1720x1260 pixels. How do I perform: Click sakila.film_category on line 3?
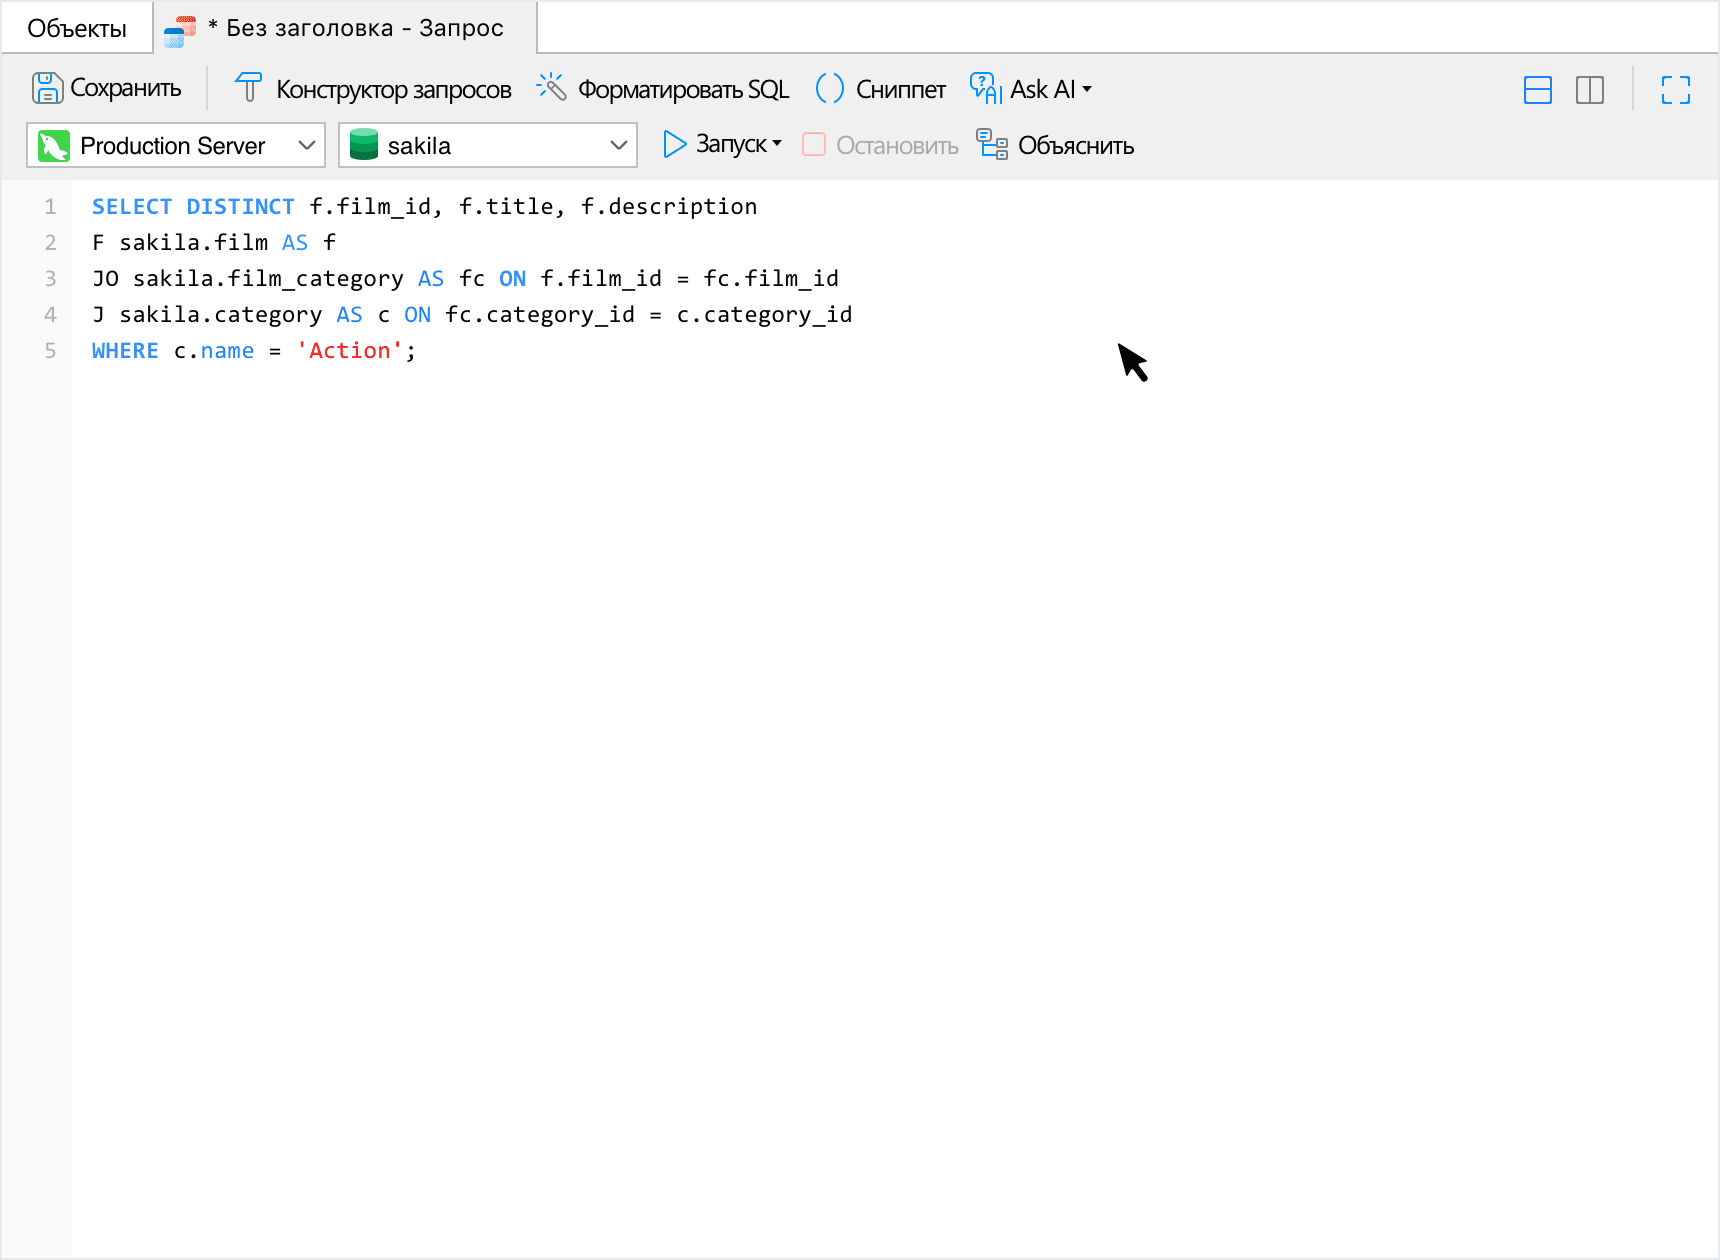click(x=268, y=278)
